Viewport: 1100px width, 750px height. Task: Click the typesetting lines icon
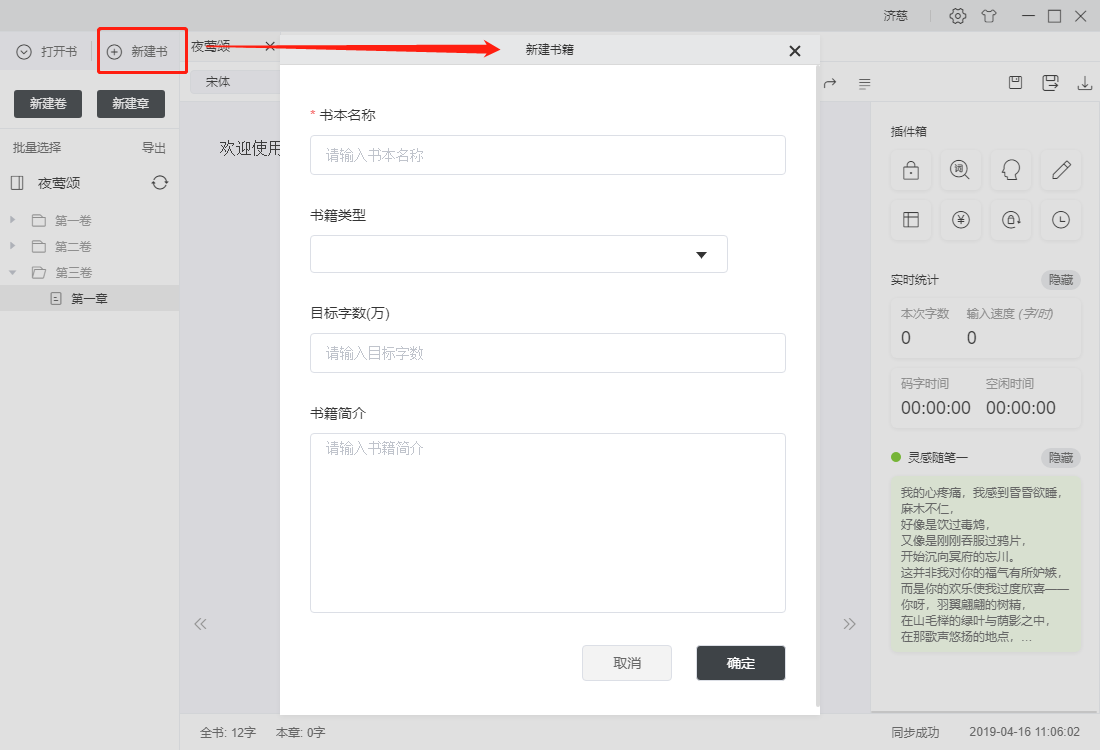click(864, 83)
